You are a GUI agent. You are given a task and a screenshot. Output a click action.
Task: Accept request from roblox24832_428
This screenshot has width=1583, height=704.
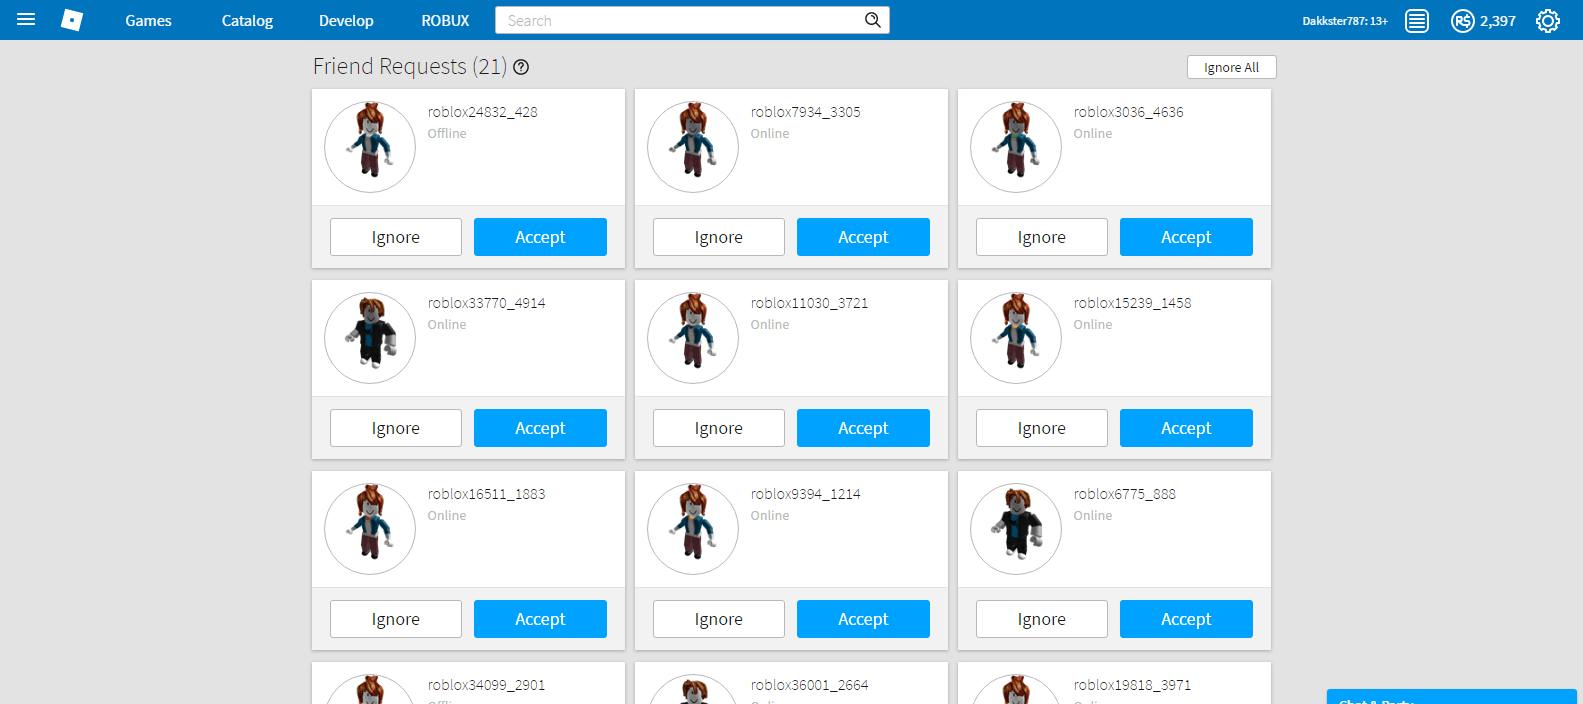click(540, 237)
